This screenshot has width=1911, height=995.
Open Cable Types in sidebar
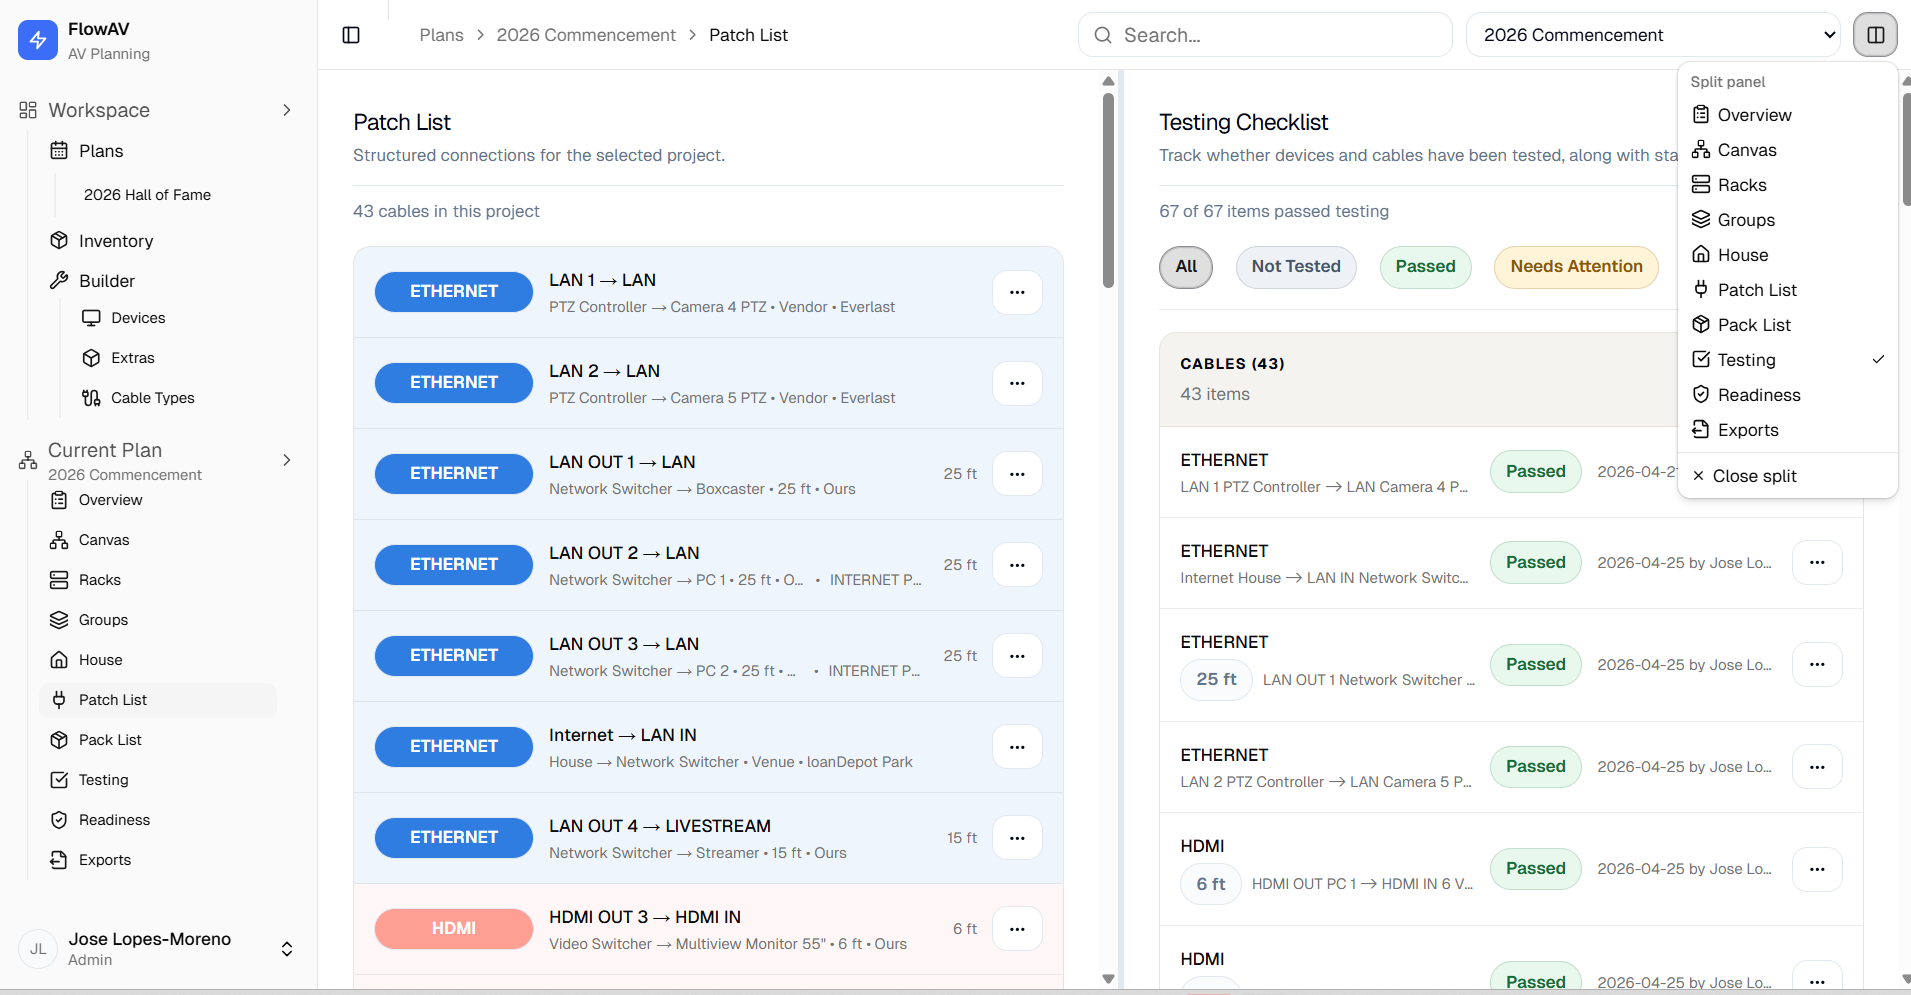click(x=153, y=398)
